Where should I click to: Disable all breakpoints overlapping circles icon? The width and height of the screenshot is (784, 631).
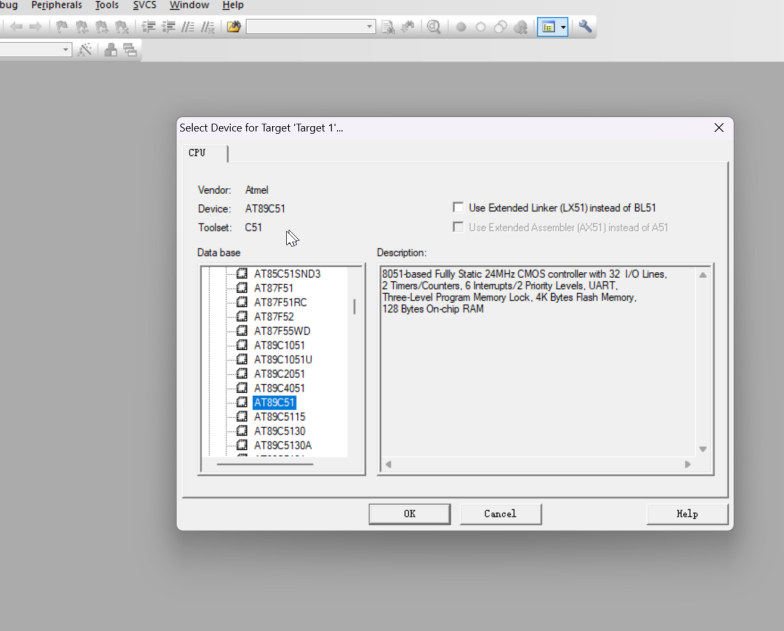point(500,27)
